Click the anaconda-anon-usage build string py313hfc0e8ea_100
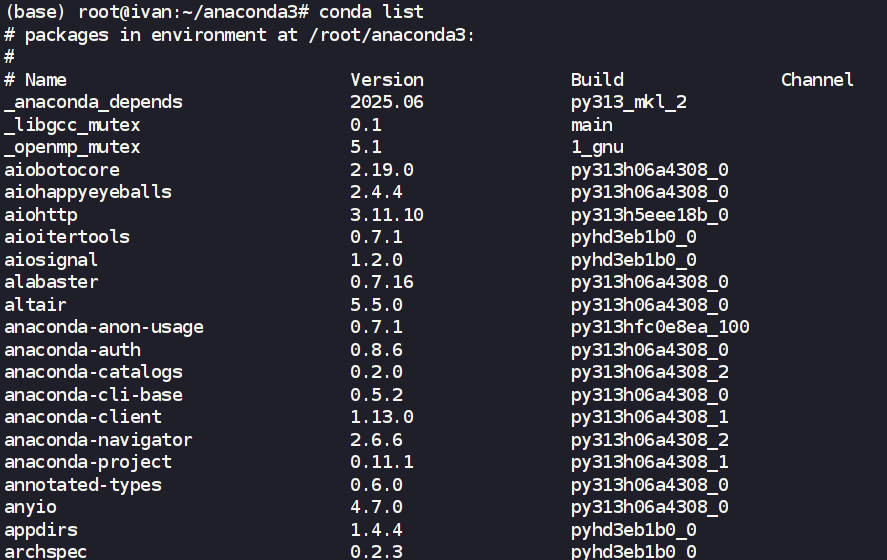Image resolution: width=887 pixels, height=560 pixels. pos(660,327)
